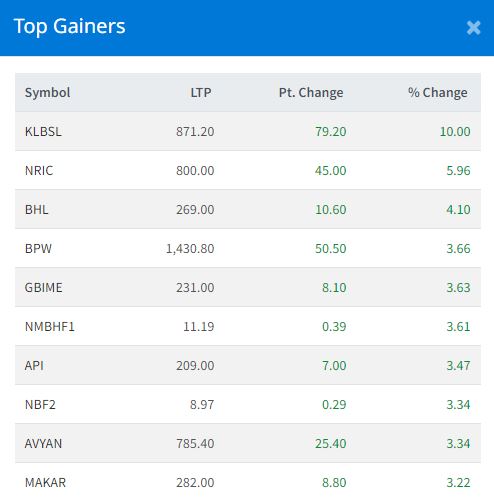Select the MAKAR symbol
The height and width of the screenshot is (500, 494).
[45, 483]
